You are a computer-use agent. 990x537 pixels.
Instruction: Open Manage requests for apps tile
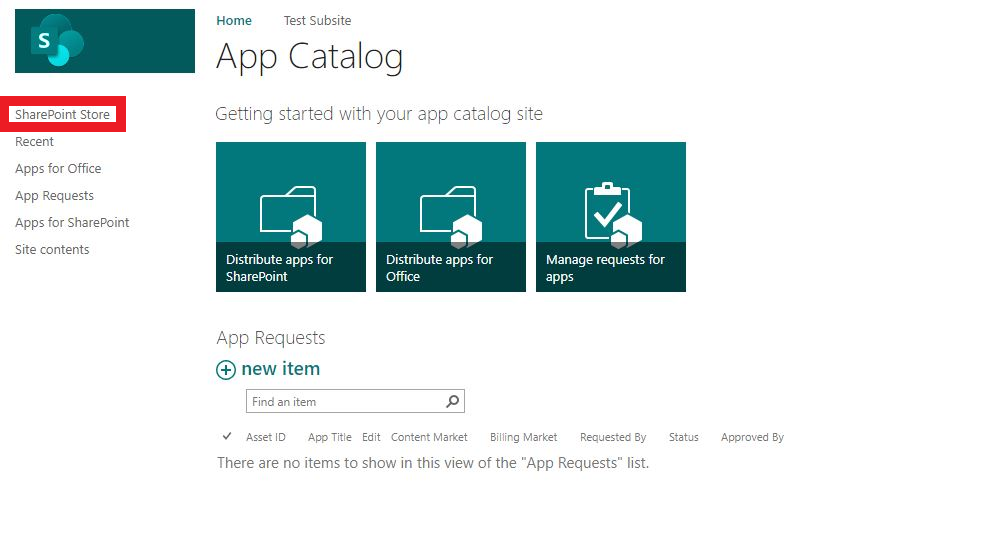[x=610, y=217]
